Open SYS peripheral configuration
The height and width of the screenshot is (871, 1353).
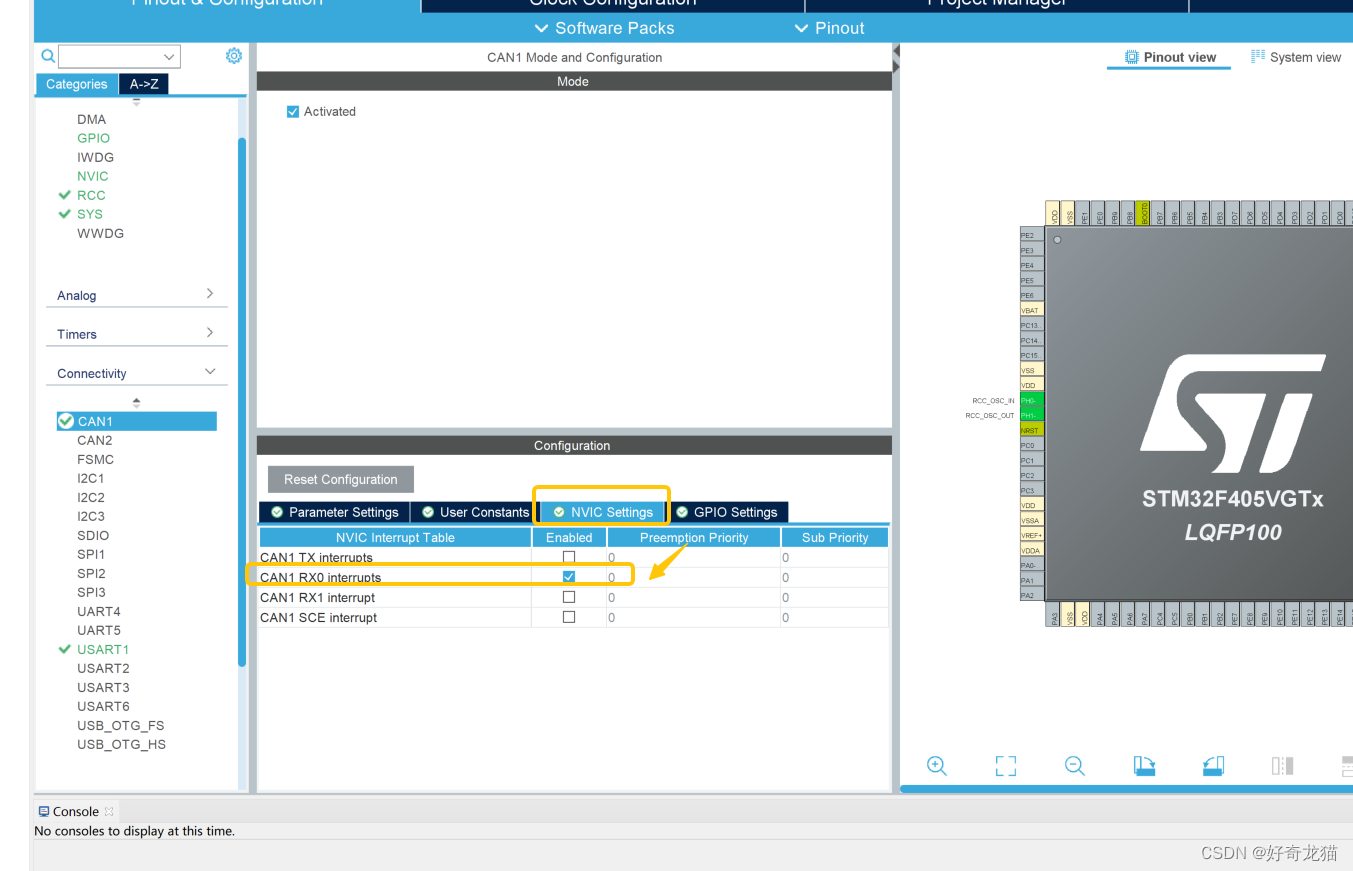pos(90,214)
